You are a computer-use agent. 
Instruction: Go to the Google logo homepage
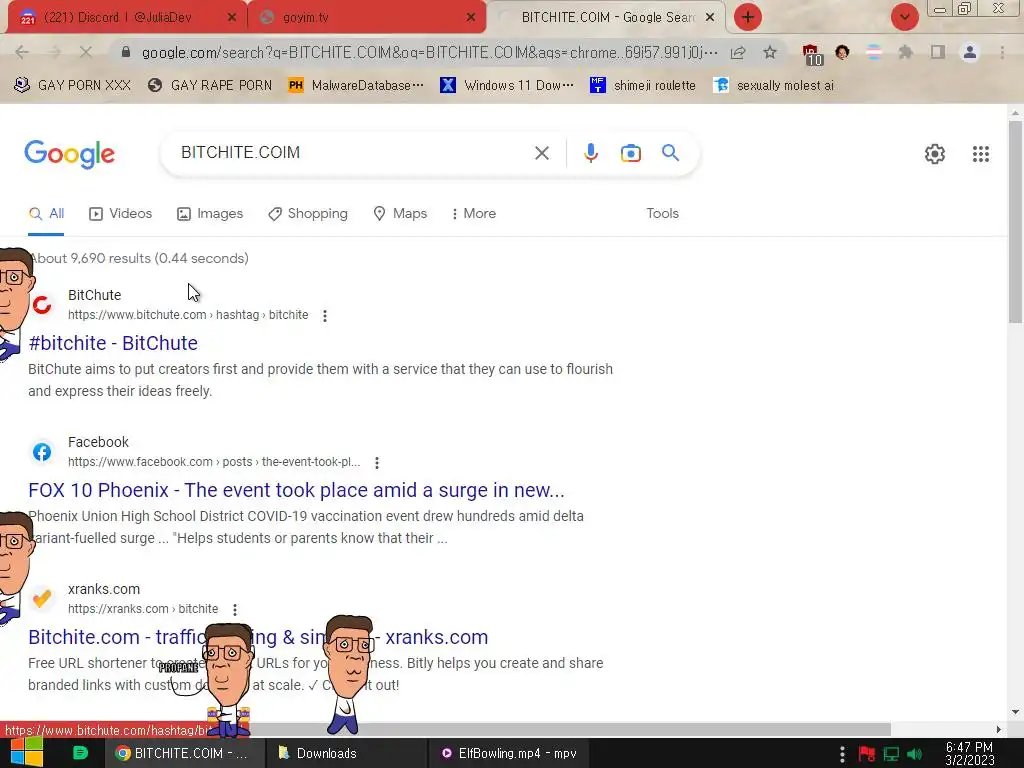(69, 154)
